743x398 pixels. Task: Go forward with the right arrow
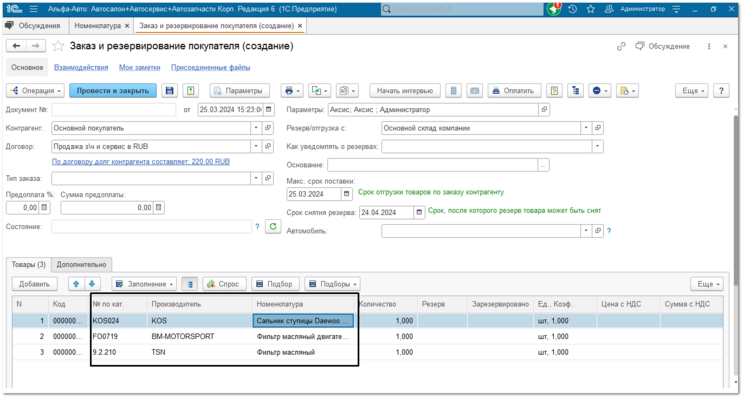click(36, 45)
